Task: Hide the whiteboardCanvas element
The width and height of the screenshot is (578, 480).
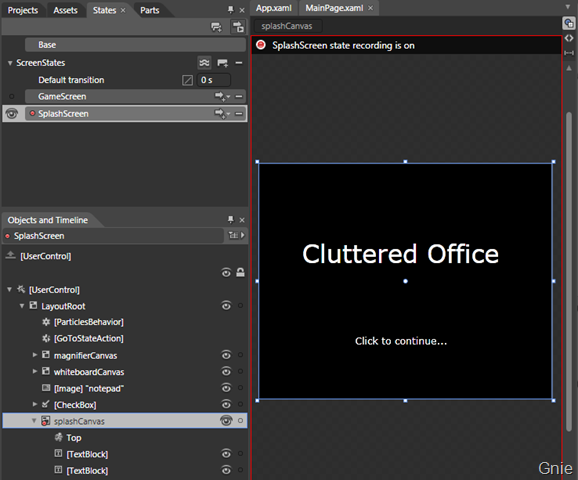Action: click(x=226, y=372)
